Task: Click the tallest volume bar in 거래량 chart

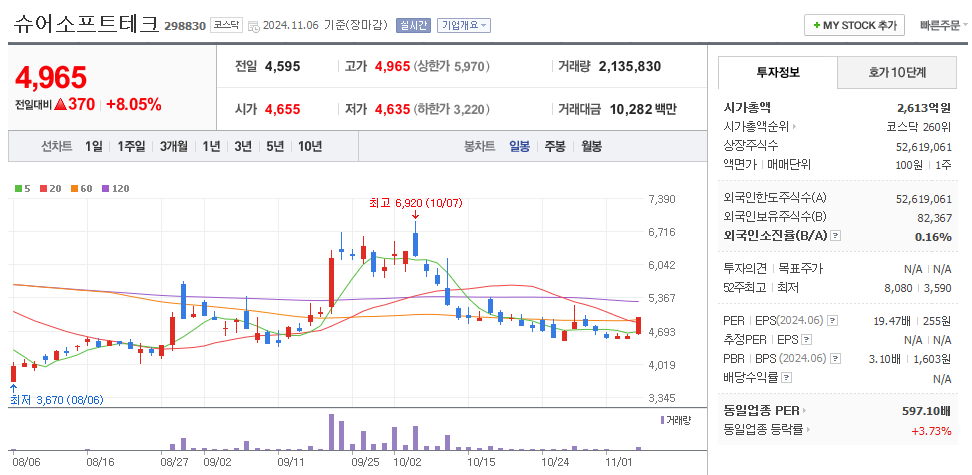Action: 332,432
